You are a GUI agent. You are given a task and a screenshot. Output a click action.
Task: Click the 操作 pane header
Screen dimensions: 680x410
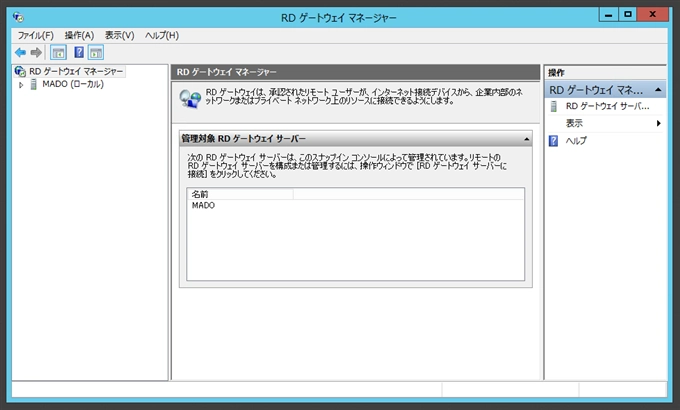pos(605,73)
